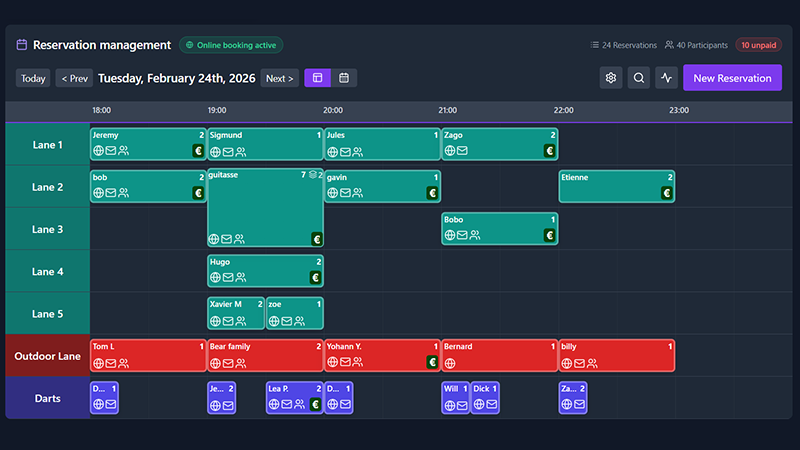Create a New Reservation

click(732, 78)
